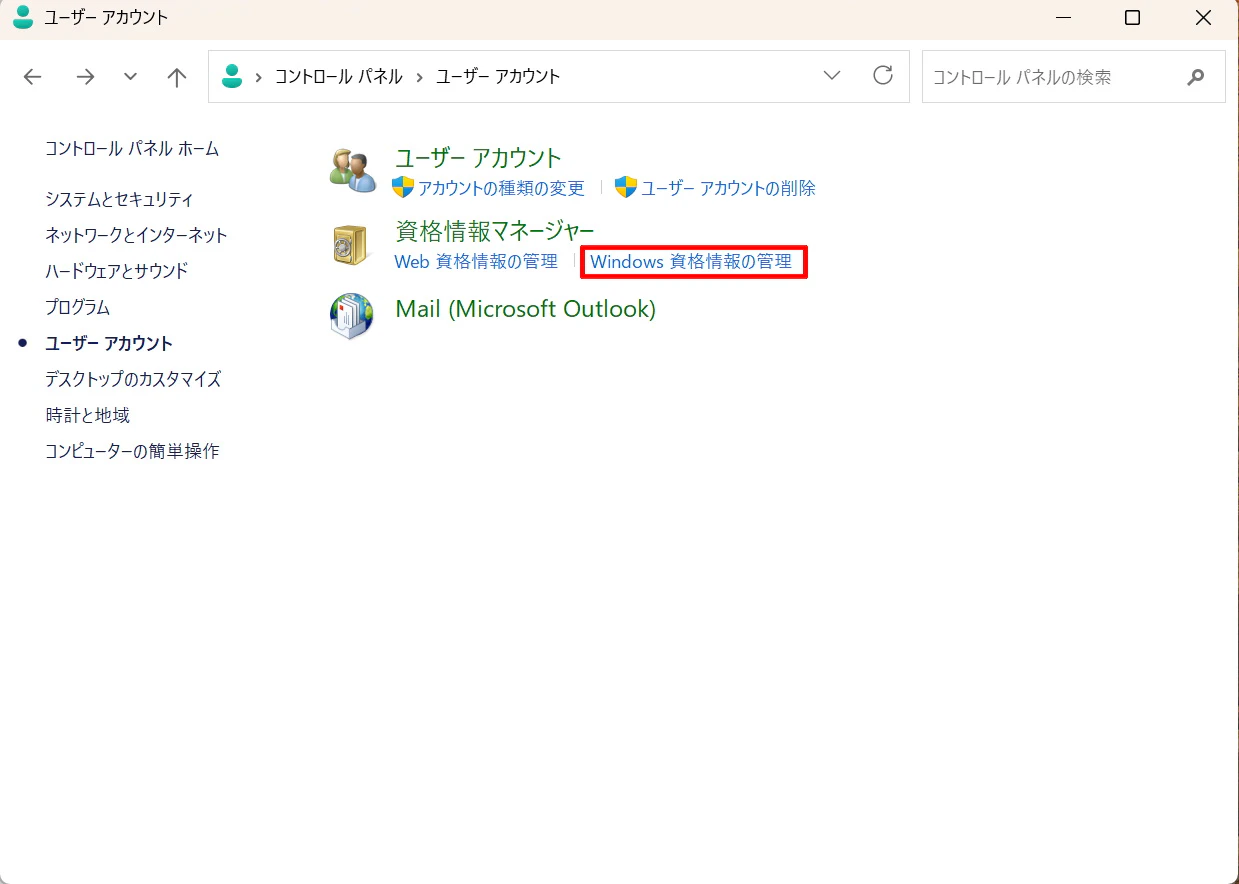Click the title bar user account icon

coord(22,17)
